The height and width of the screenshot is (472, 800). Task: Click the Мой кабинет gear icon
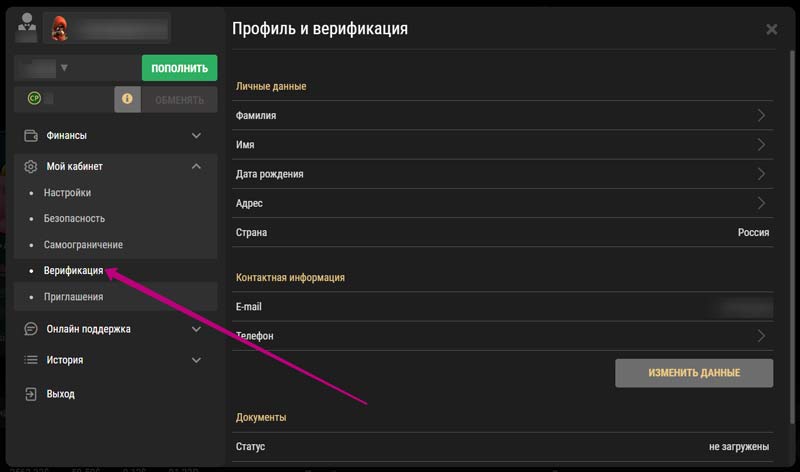(31, 166)
